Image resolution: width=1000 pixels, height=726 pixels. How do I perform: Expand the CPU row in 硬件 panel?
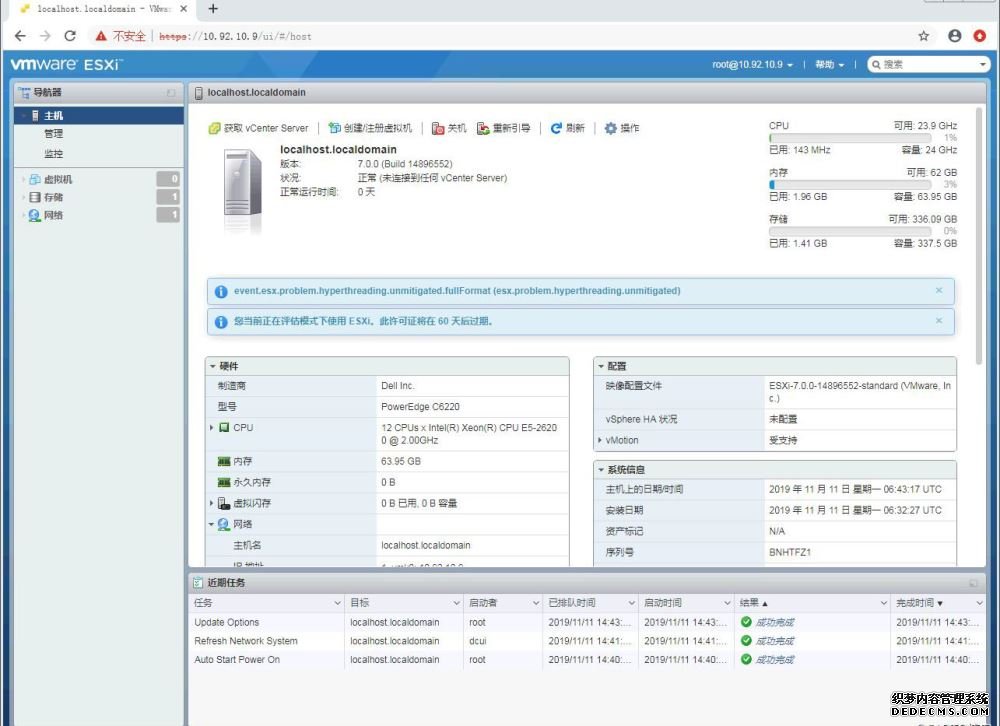coord(212,427)
